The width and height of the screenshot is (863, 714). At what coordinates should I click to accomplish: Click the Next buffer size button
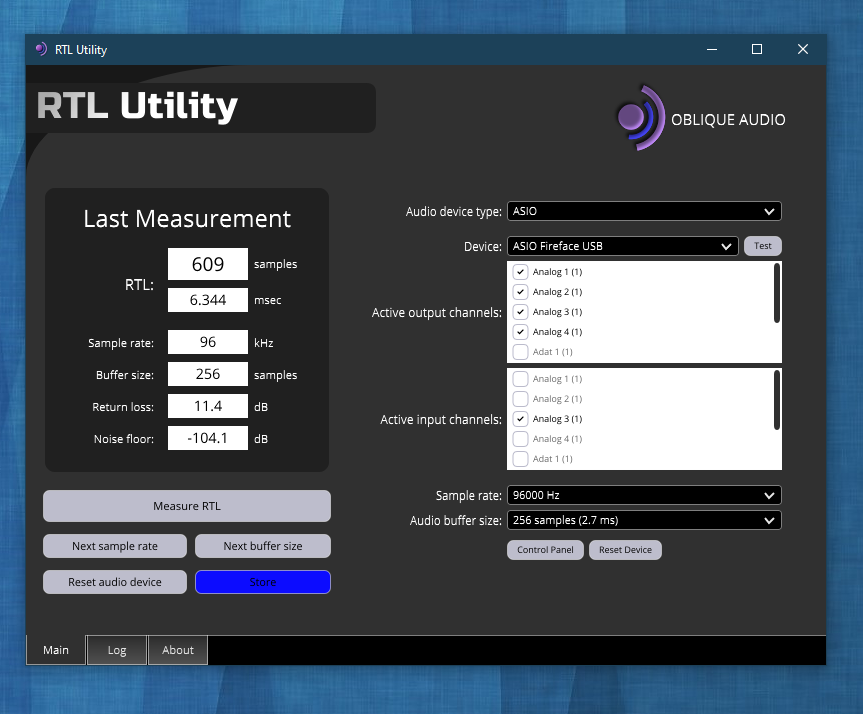[x=263, y=546]
